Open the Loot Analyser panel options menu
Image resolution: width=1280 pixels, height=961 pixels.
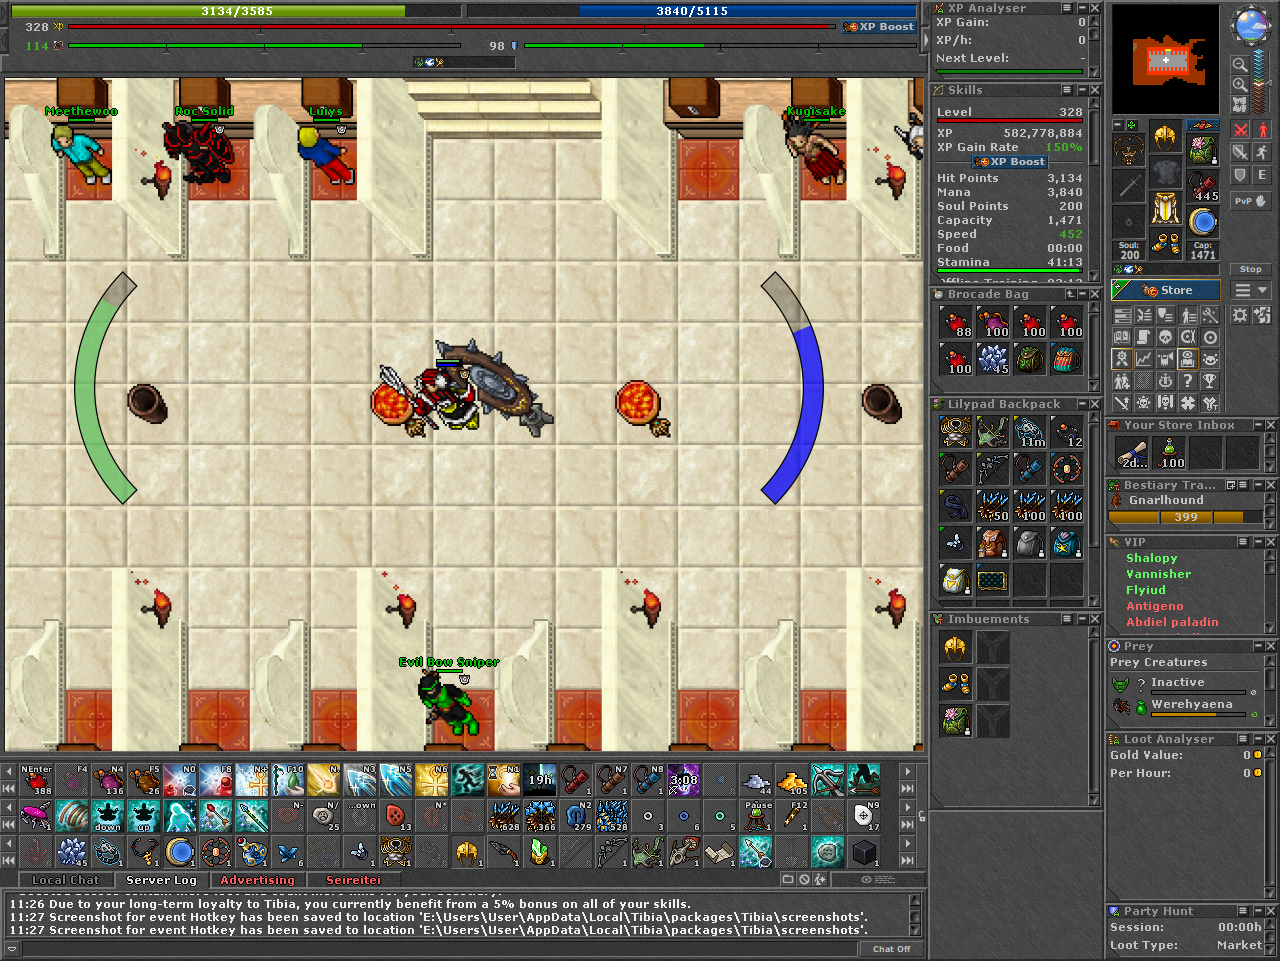1243,739
